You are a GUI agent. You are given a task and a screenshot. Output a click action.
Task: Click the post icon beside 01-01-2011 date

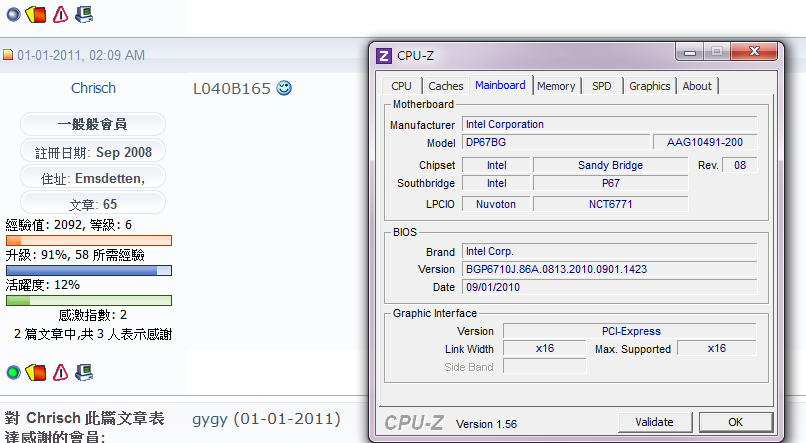[x=8, y=54]
